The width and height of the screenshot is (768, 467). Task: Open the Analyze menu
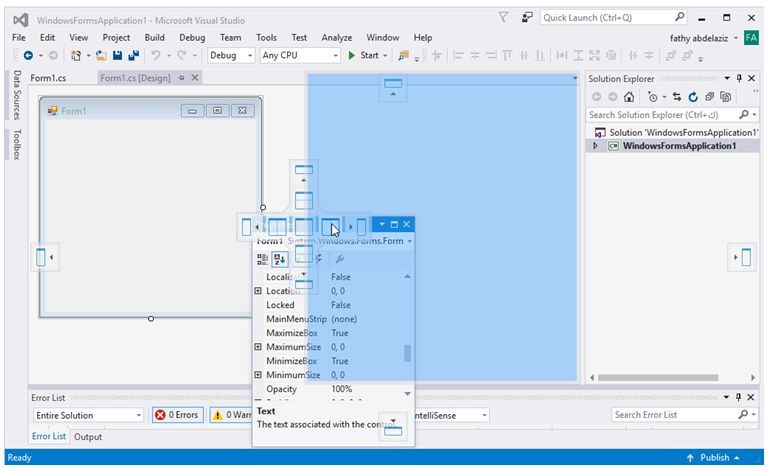336,38
